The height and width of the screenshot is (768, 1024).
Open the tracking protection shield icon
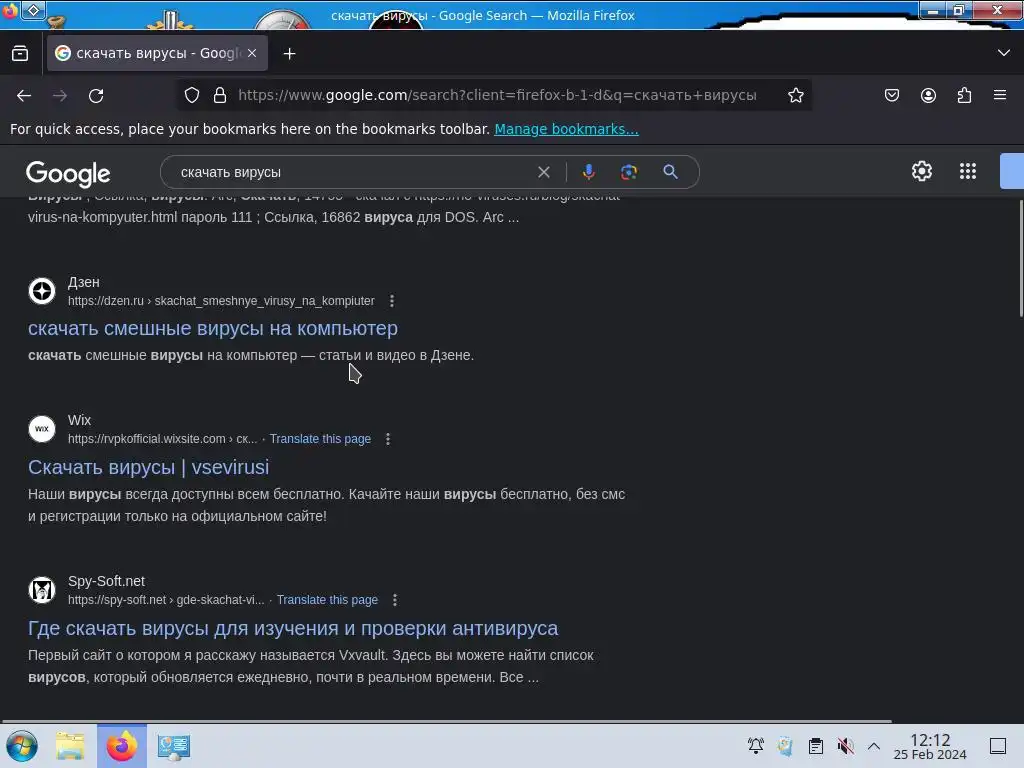tap(191, 95)
